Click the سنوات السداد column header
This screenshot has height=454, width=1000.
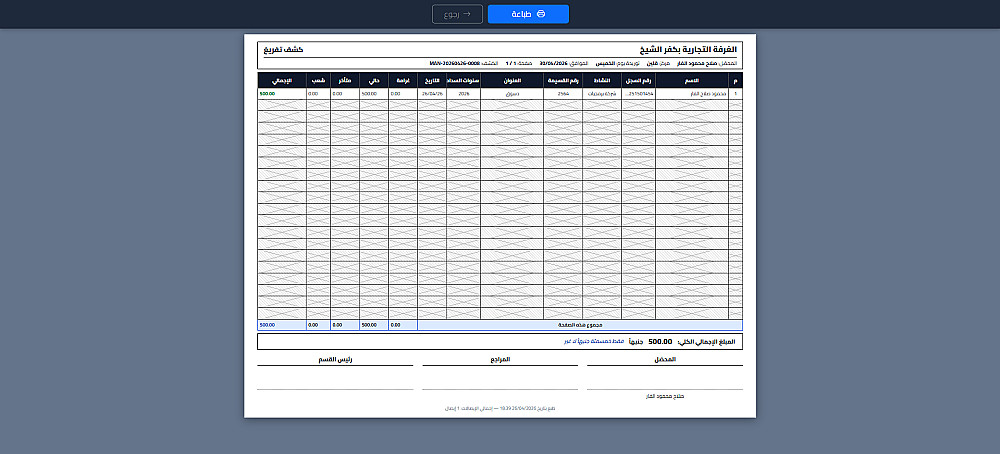pyautogui.click(x=464, y=80)
